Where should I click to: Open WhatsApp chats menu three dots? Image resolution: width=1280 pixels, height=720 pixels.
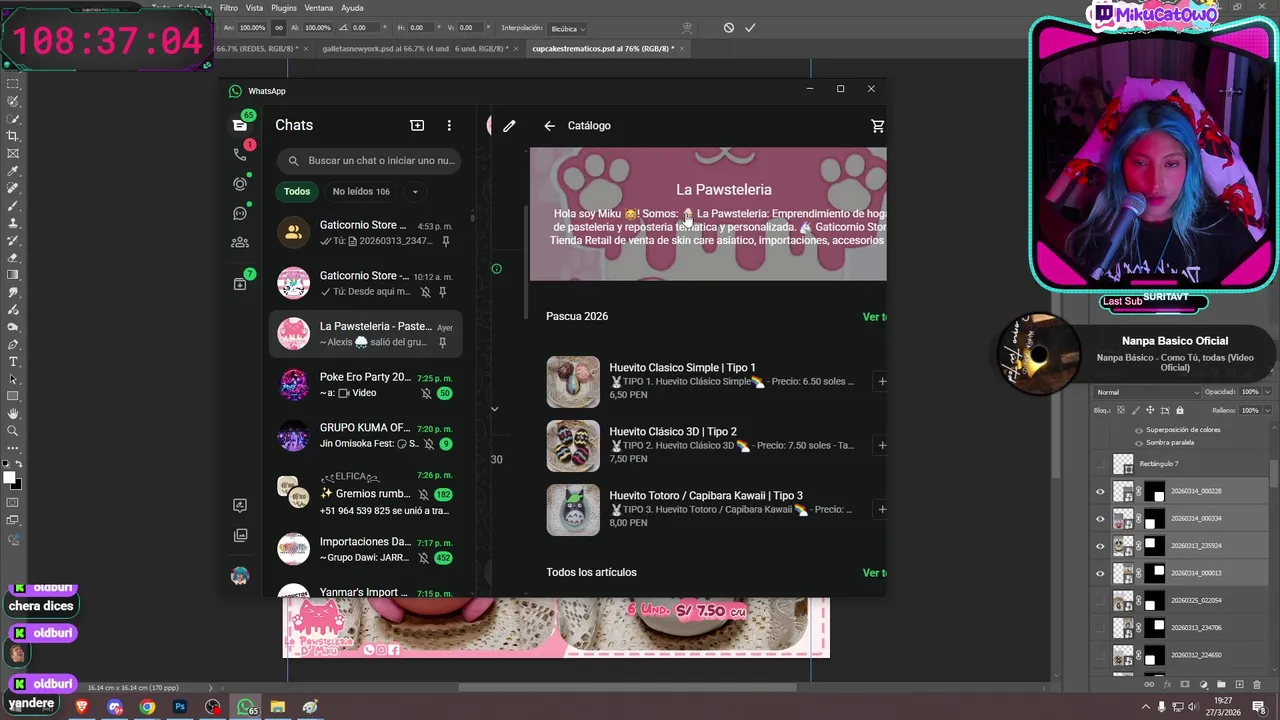click(449, 125)
